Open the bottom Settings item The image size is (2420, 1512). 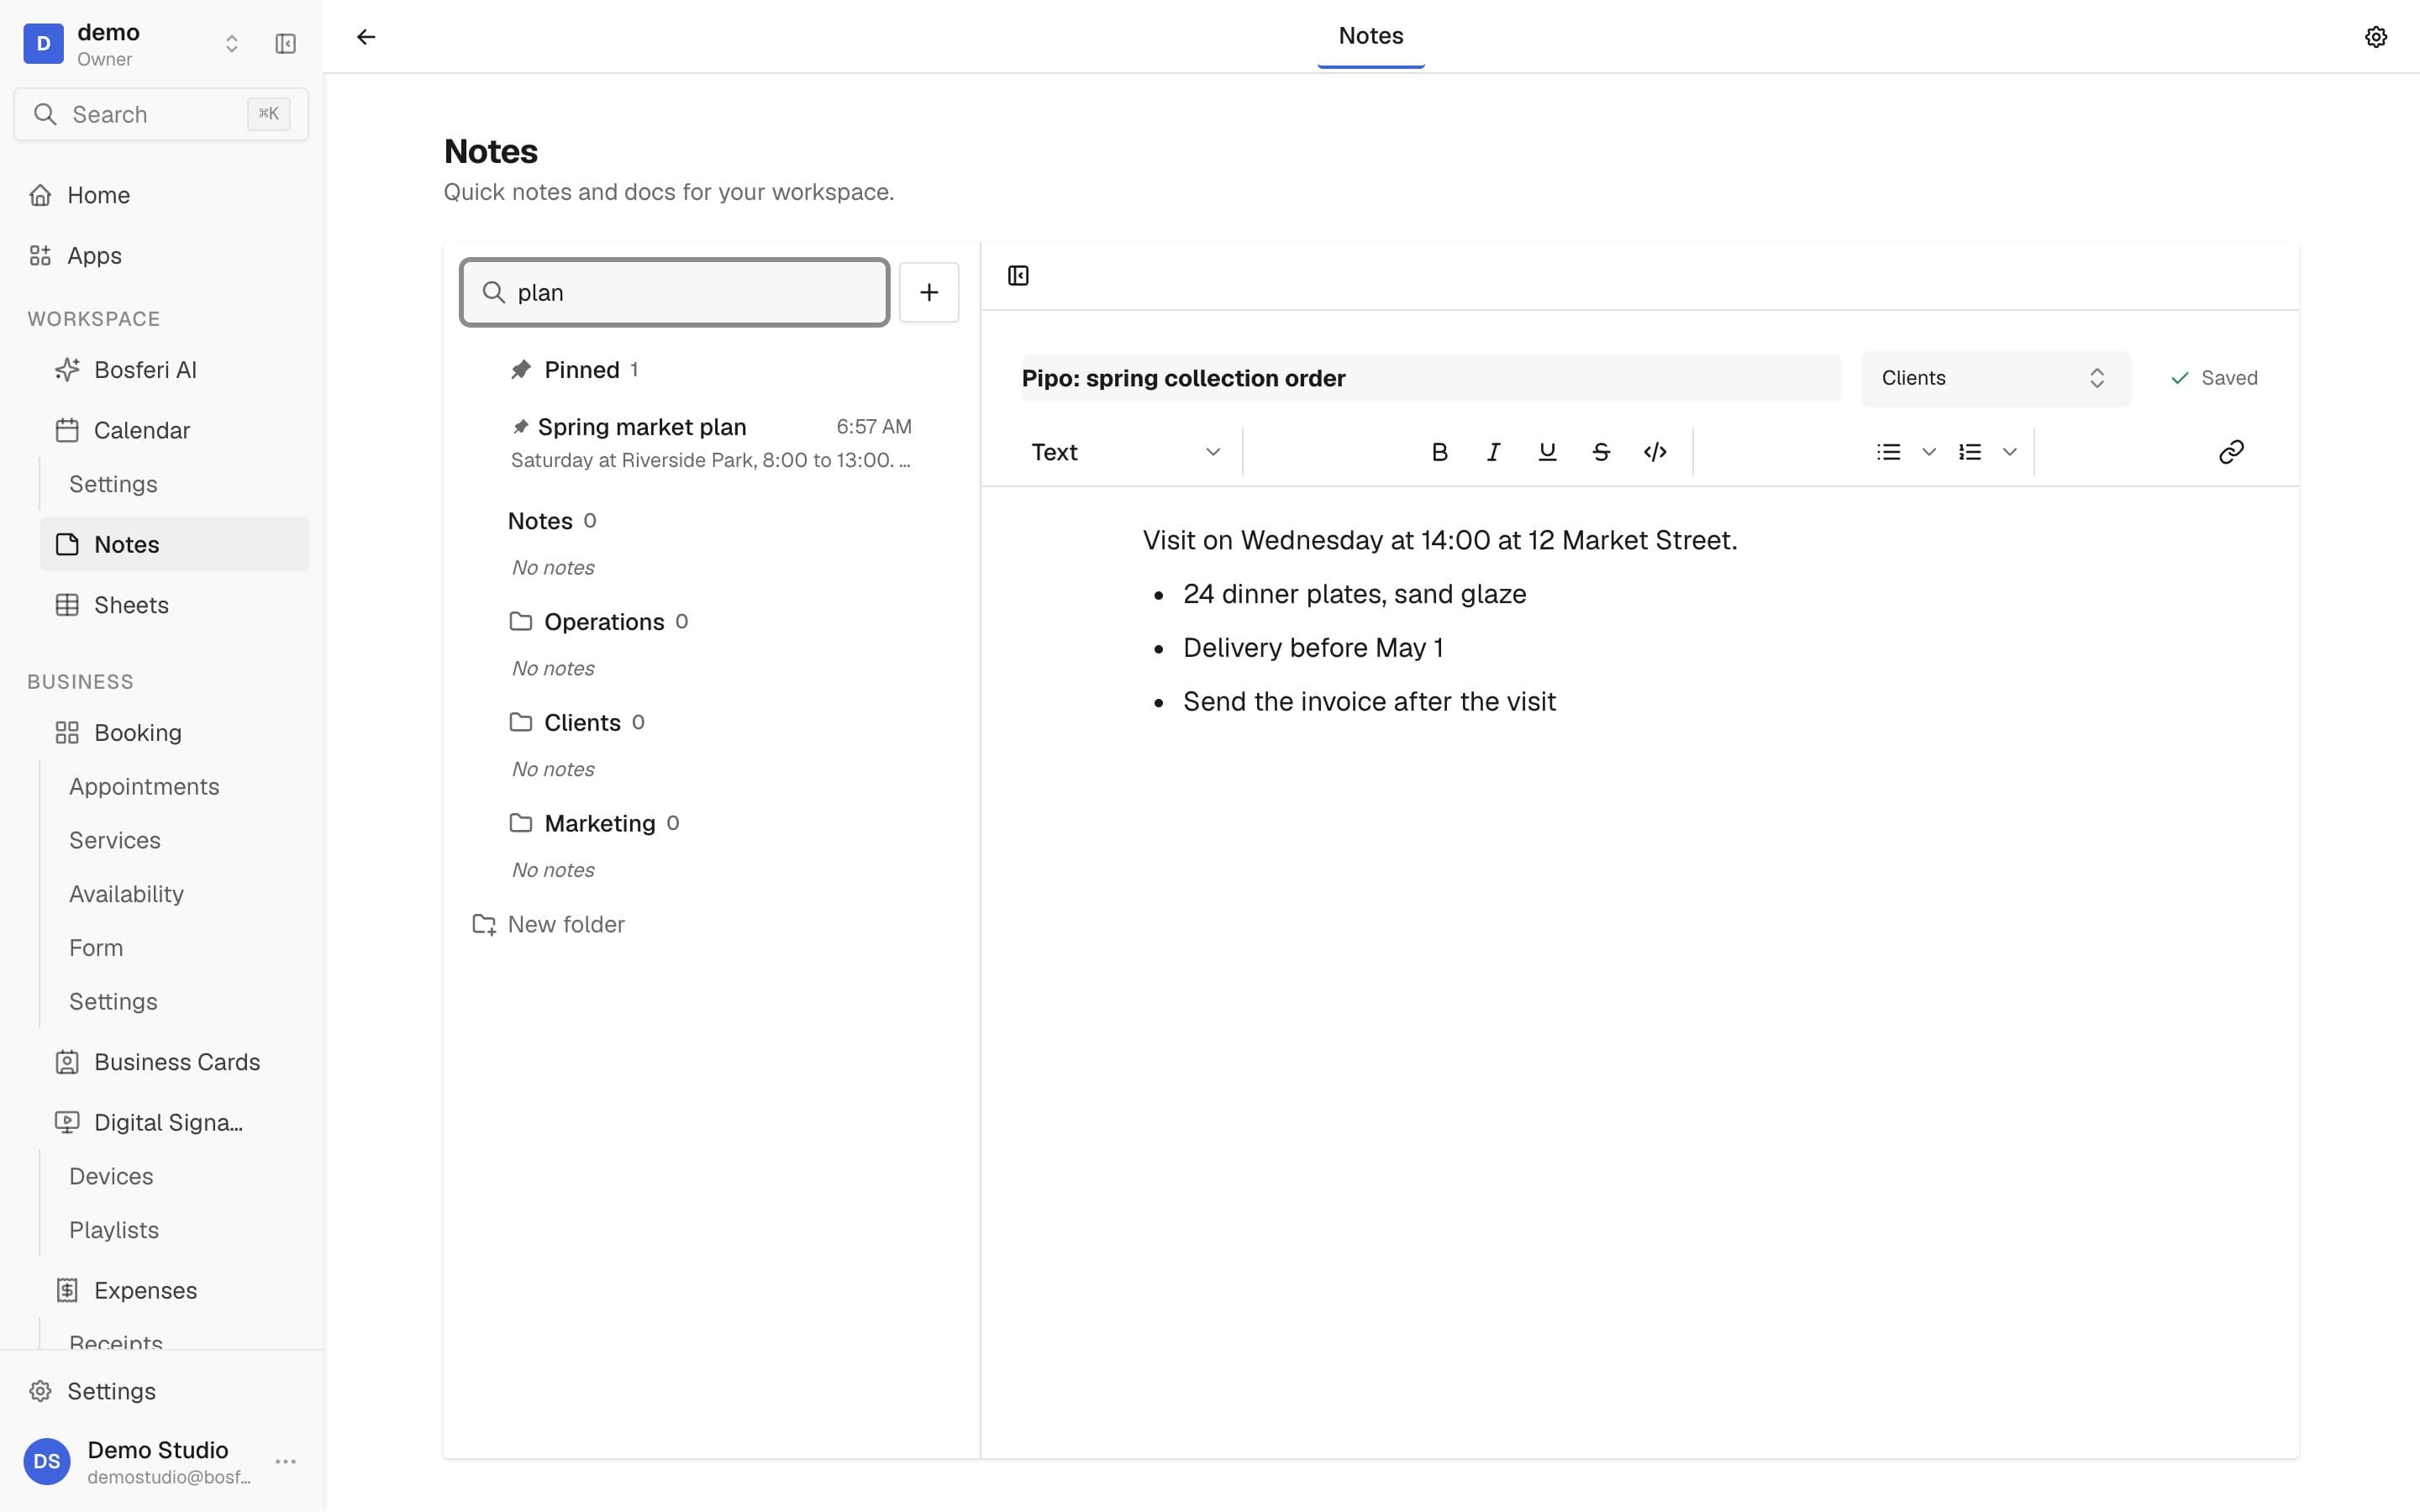pos(161,1391)
